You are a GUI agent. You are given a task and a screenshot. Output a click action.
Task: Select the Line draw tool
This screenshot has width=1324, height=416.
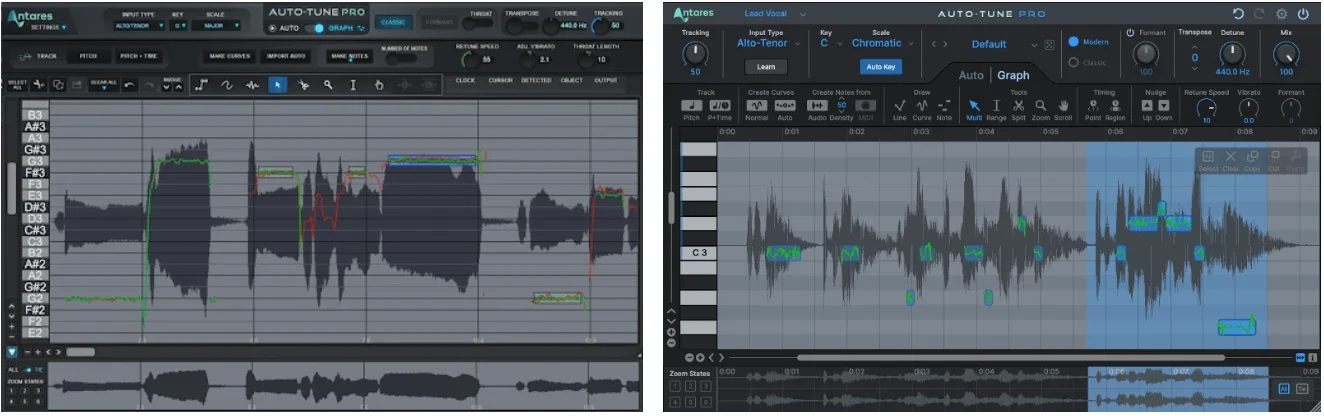tap(899, 105)
